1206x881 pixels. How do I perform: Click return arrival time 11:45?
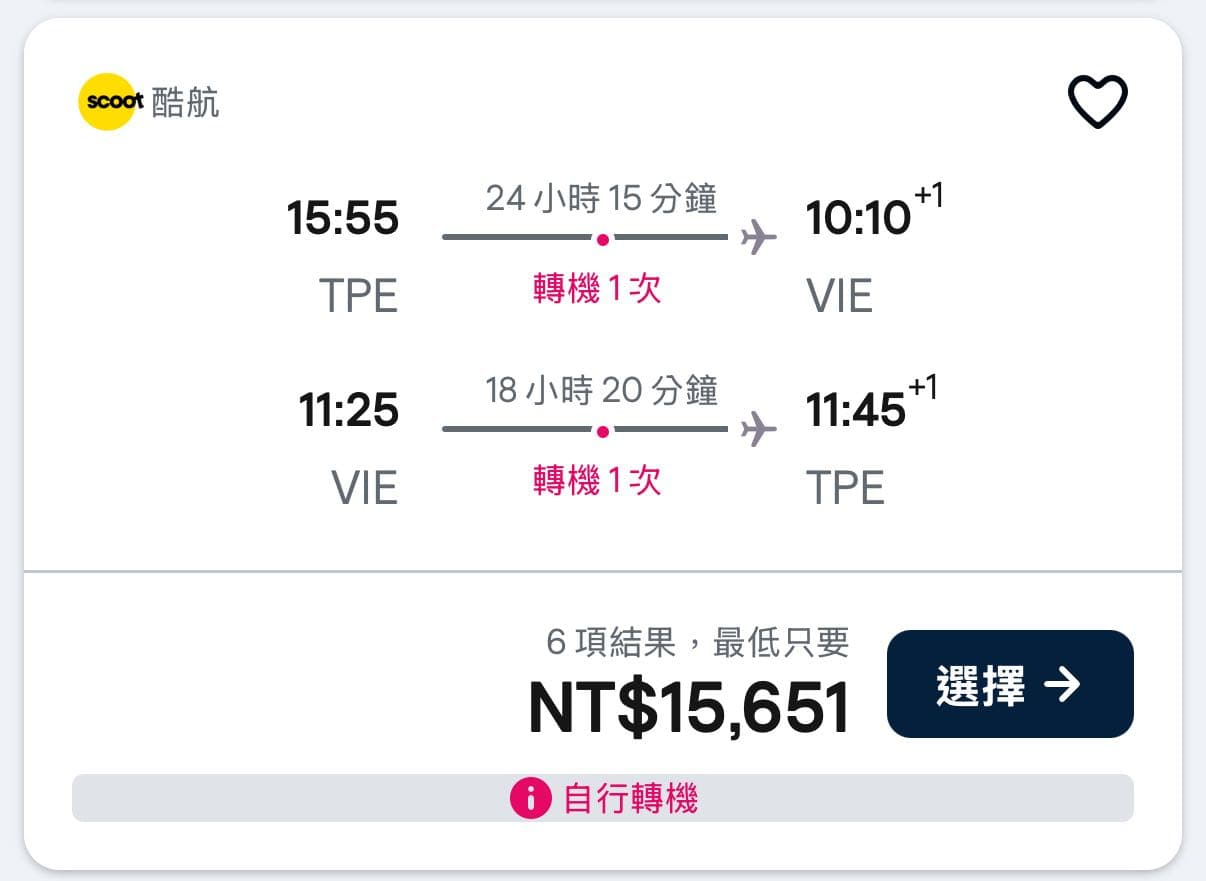click(x=856, y=410)
